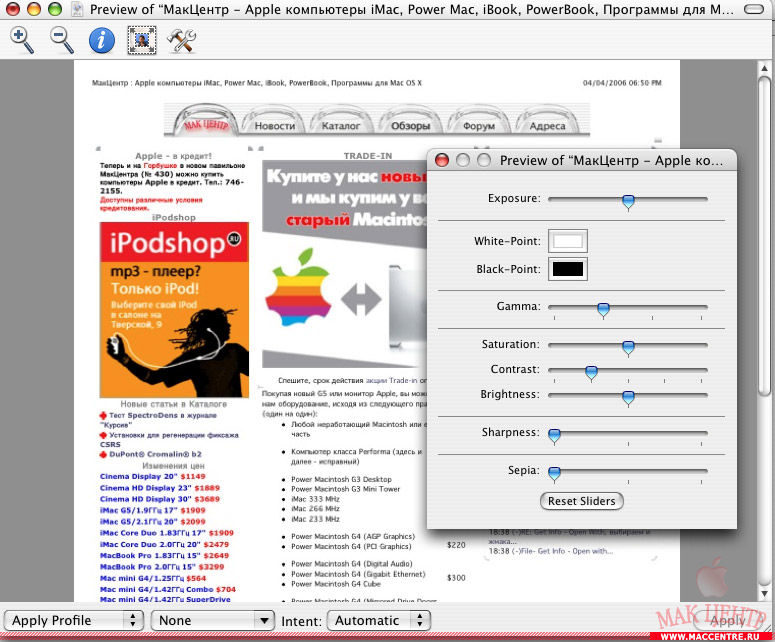Click the Contrast slider thumb
This screenshot has width=775, height=642.
pos(591,373)
